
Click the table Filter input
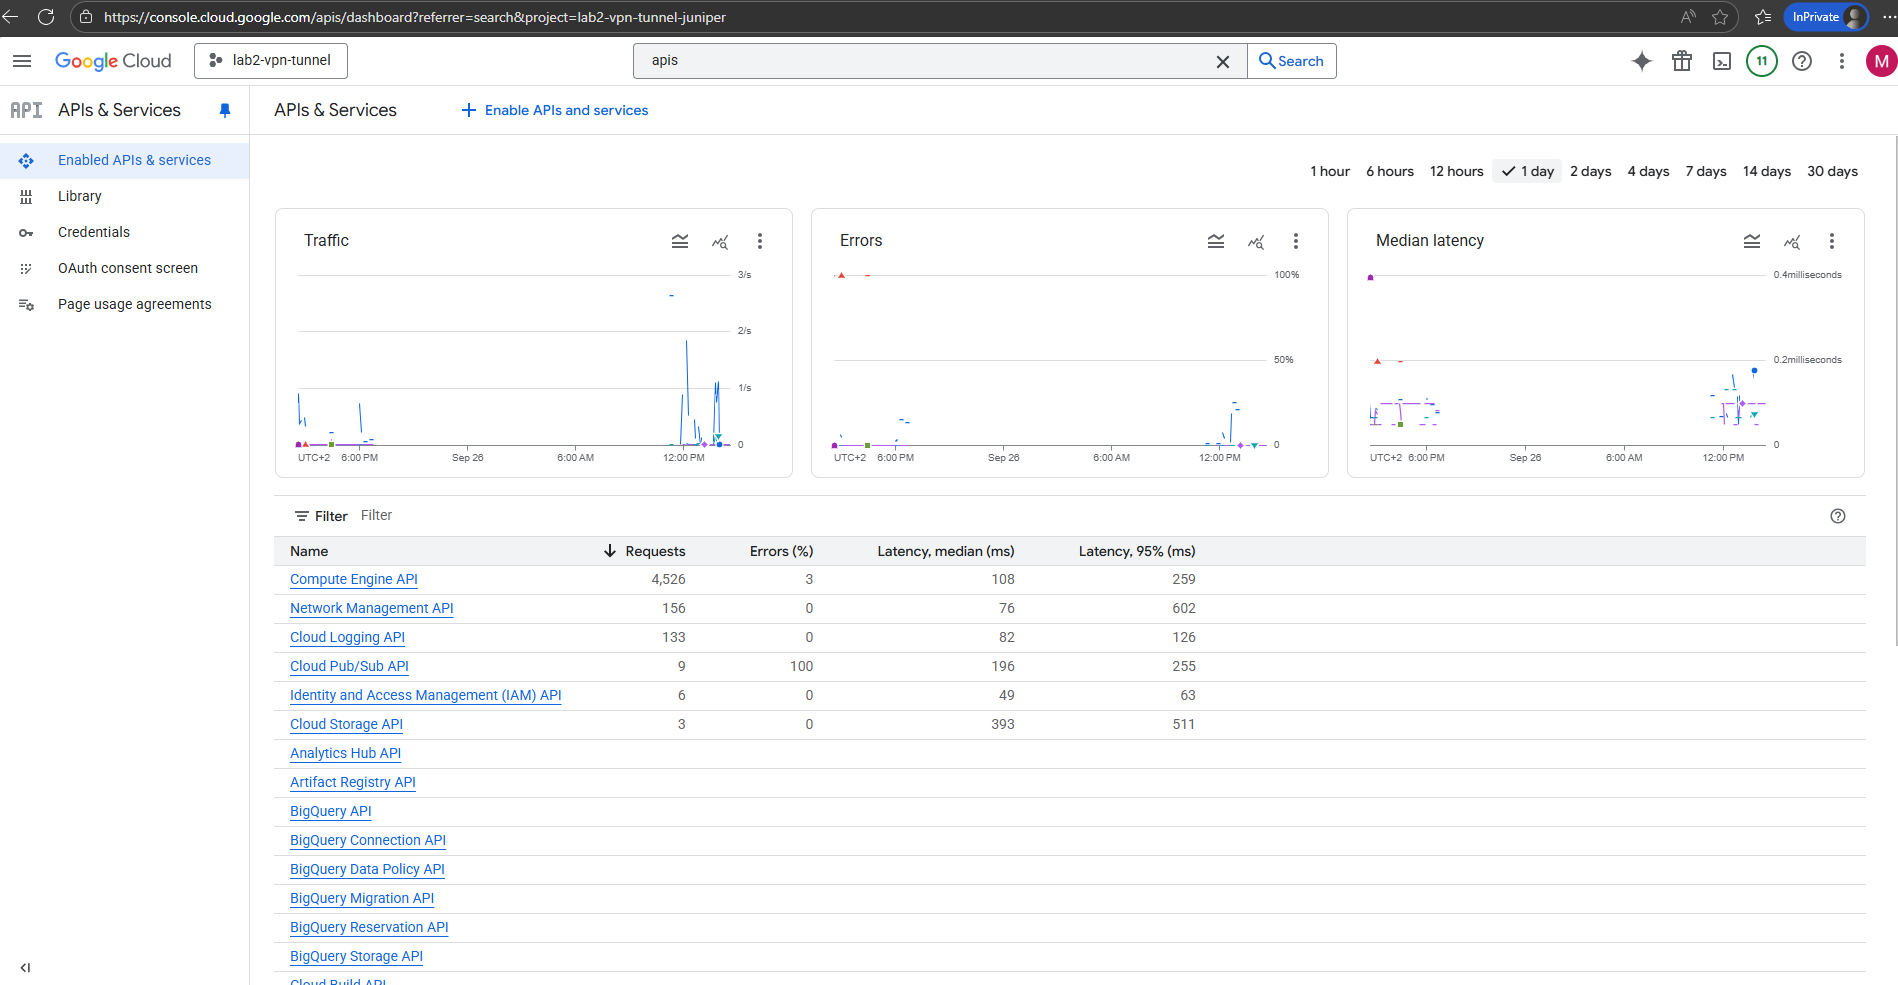[1080, 516]
